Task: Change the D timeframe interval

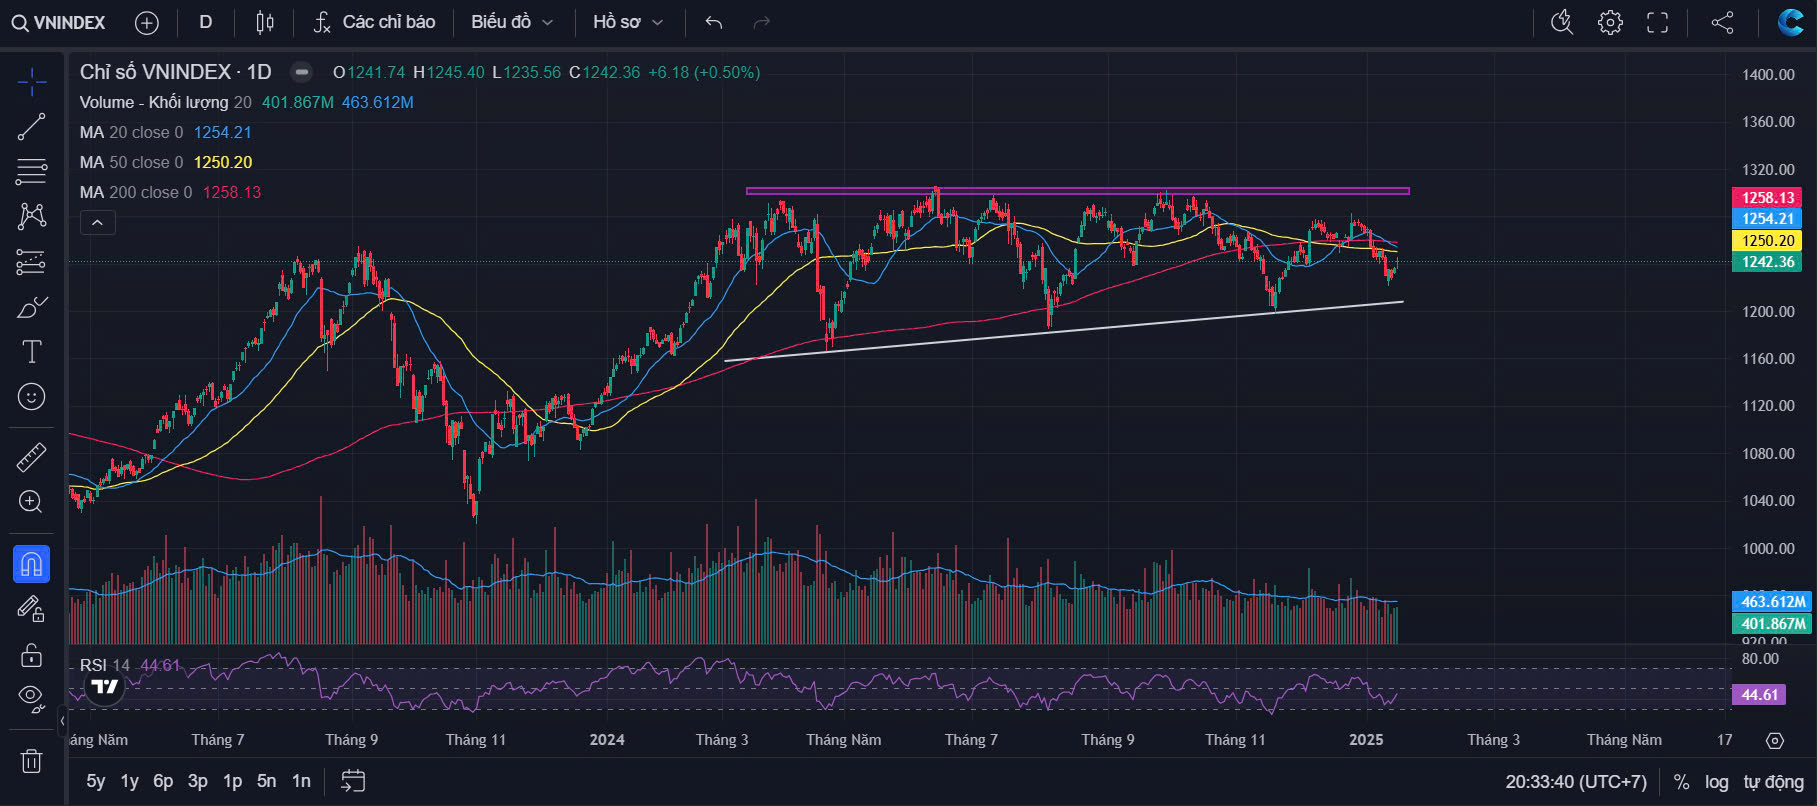Action: (x=206, y=22)
